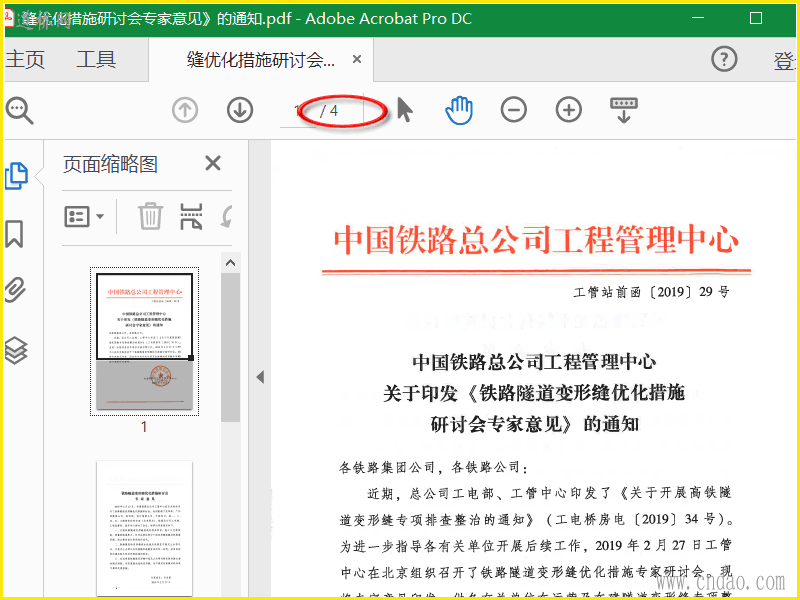Click thumbnail scrollbar up arrow

pos(231,263)
